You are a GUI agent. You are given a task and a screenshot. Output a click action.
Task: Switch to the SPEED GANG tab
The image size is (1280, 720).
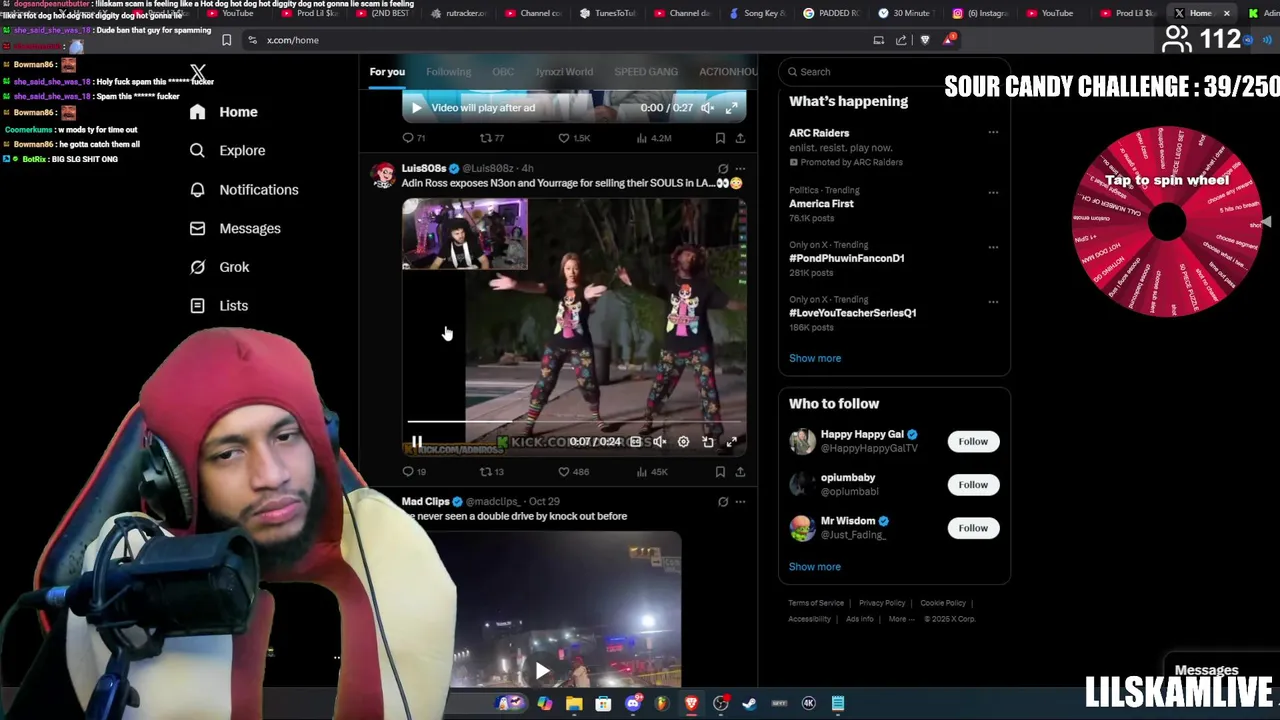[646, 72]
